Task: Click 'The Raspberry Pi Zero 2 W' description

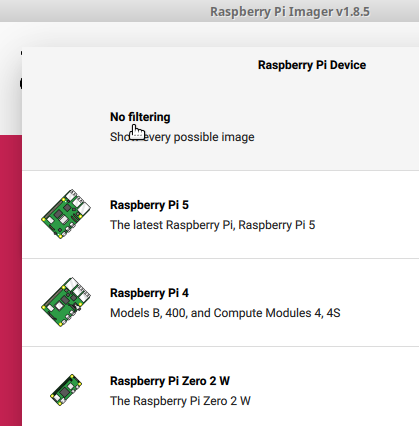Action: tap(180, 401)
